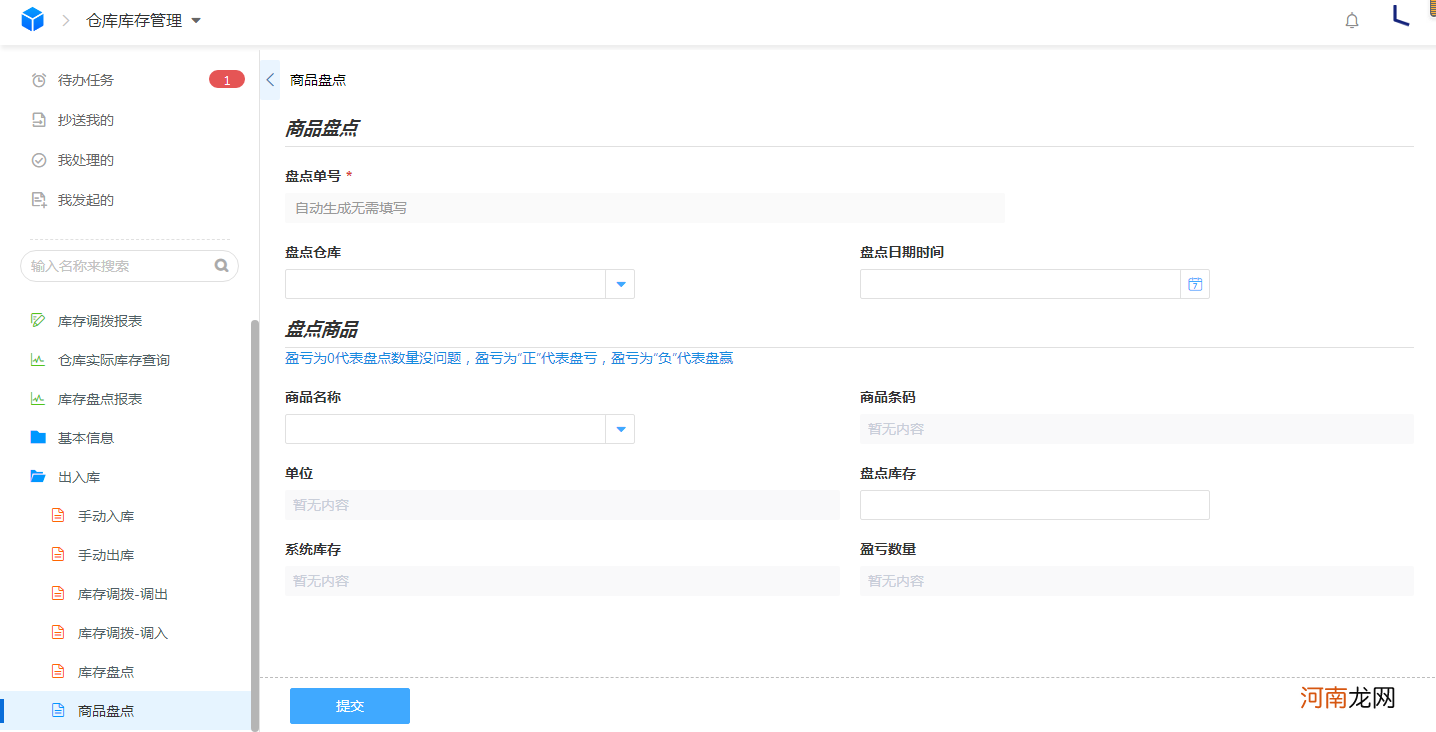Click the blue hint text starting with 盈亏为0
The image size is (1436, 732).
tap(509, 358)
